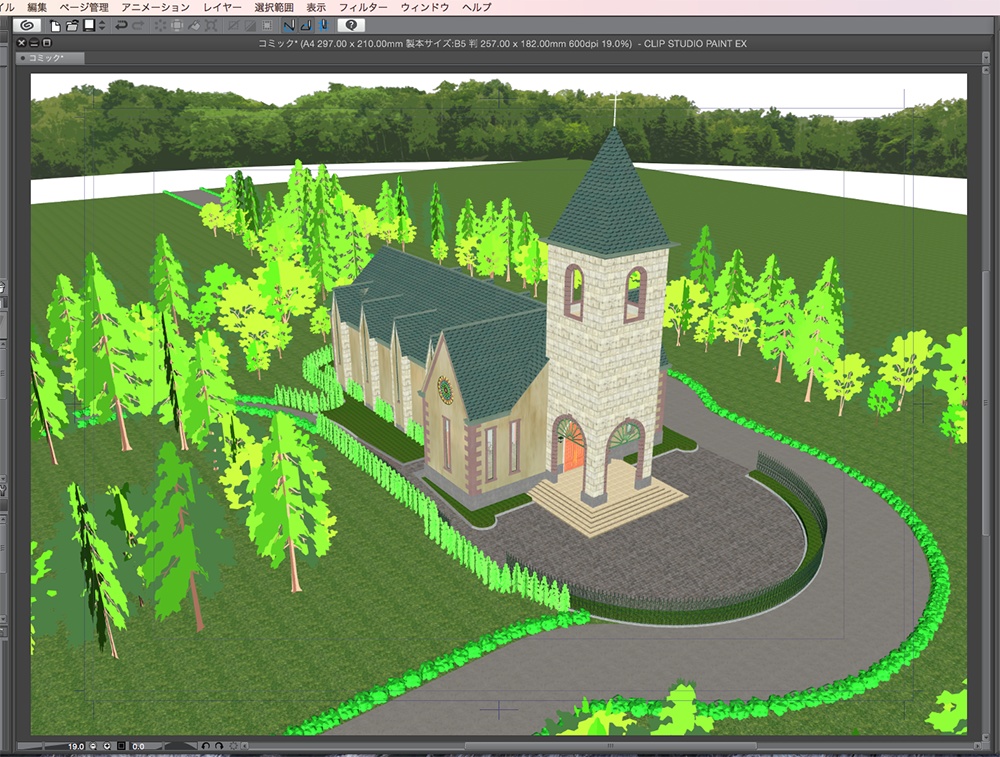This screenshot has width=1000, height=757.
Task: Click the horizontal scrollbar left arrow
Action: tap(245, 746)
